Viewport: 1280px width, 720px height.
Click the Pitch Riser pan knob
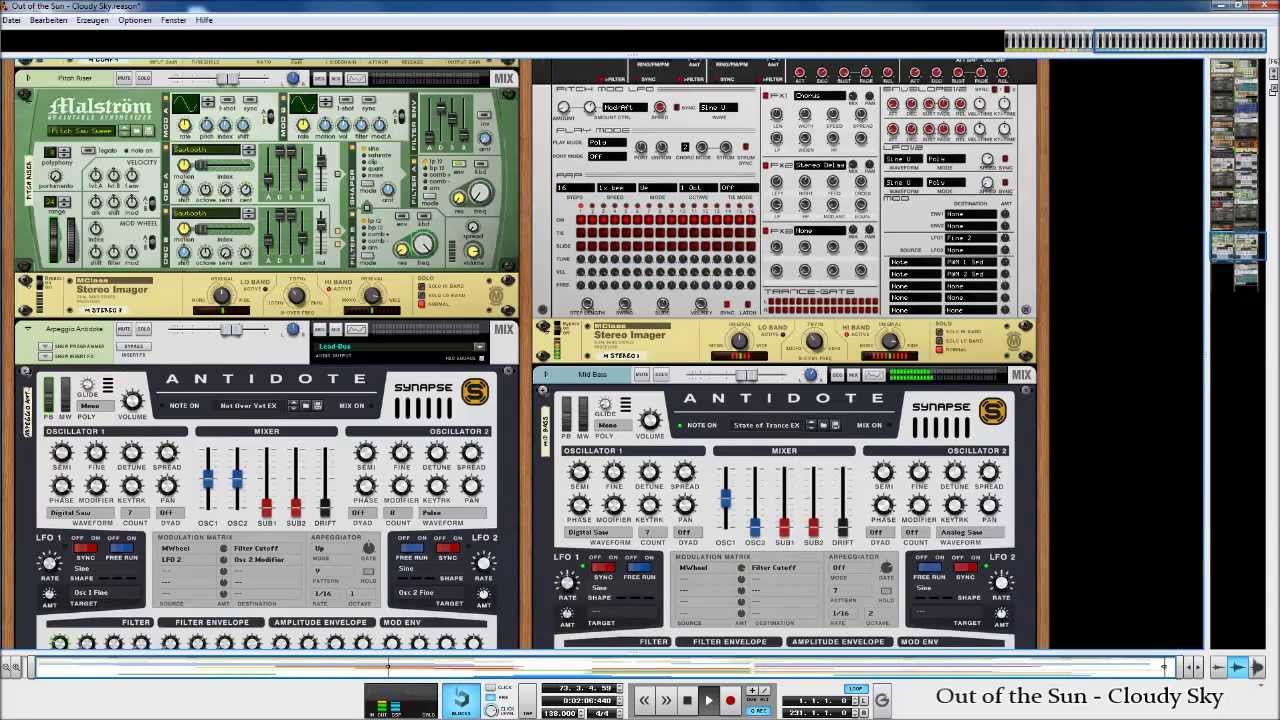[x=293, y=79]
